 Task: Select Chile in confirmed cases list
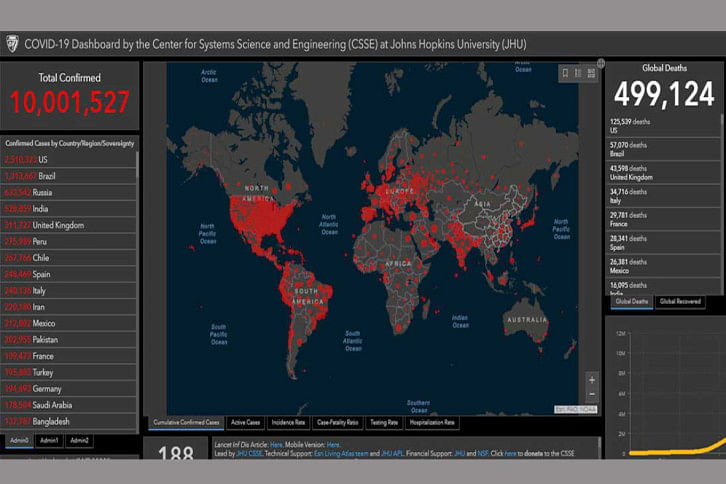(x=69, y=258)
